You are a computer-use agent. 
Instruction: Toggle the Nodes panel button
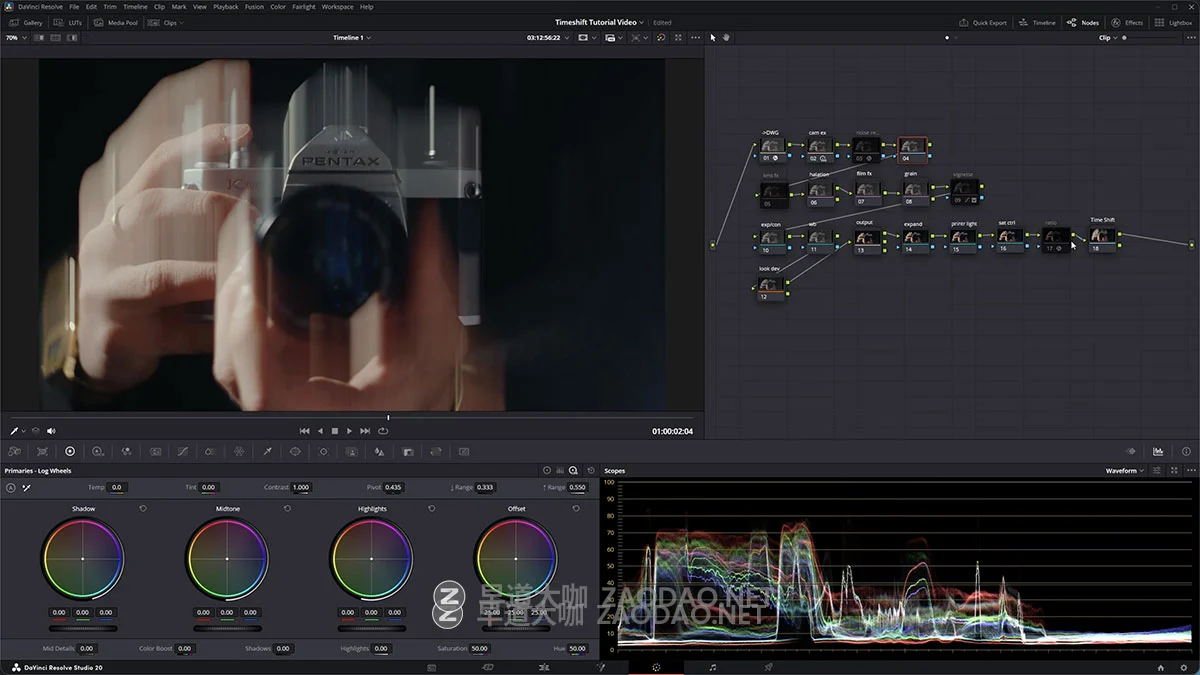[1083, 22]
